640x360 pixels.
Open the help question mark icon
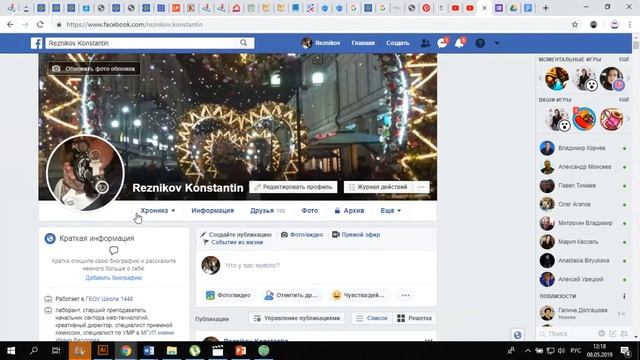coord(480,43)
